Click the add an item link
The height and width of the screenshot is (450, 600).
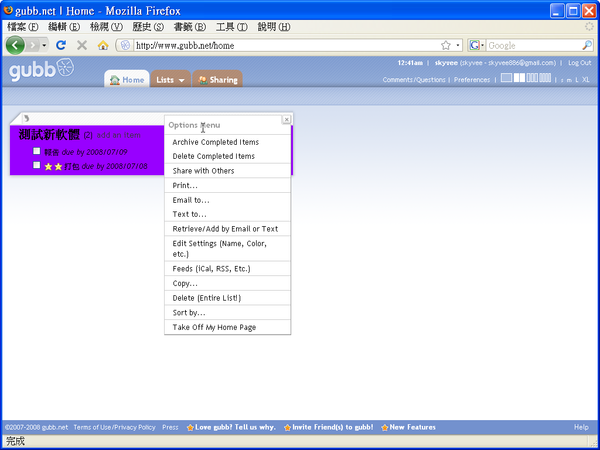click(x=118, y=135)
